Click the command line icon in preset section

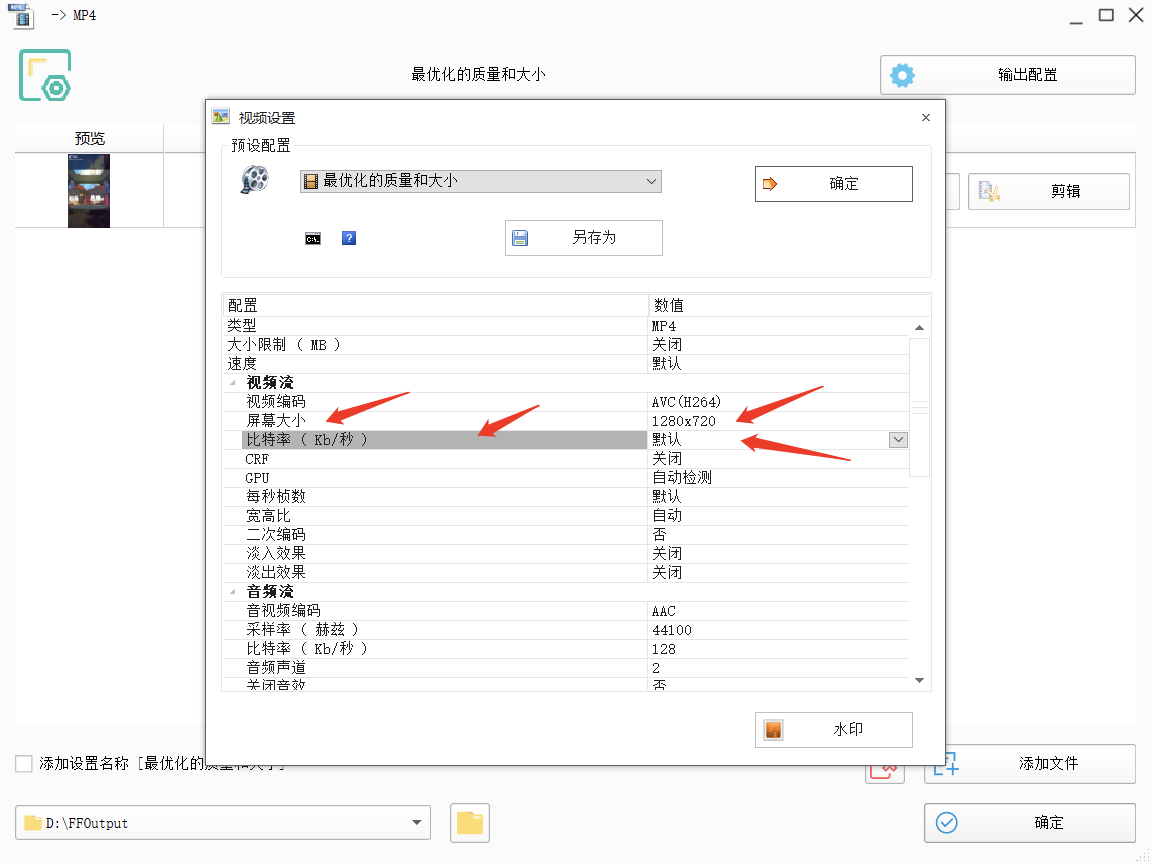tap(313, 239)
